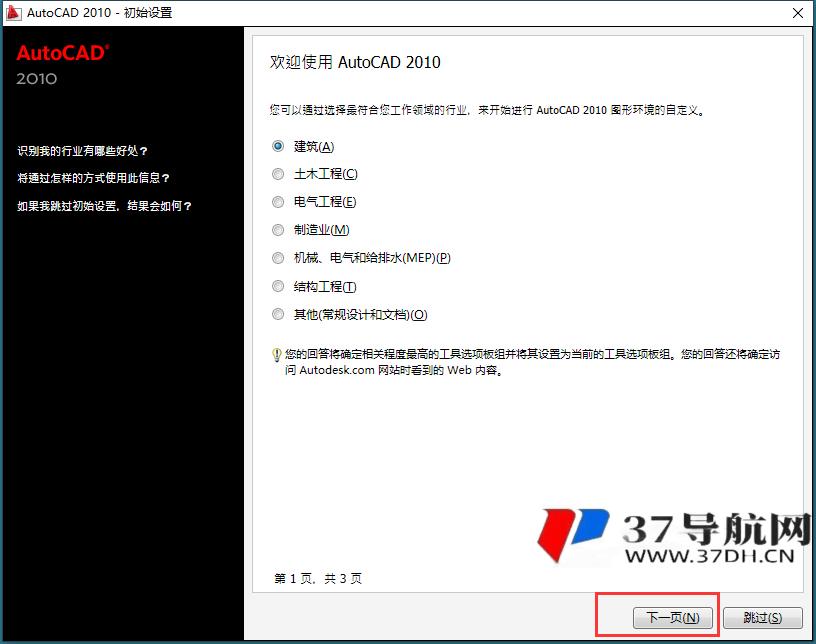Choose 机械、电气和给排水(MEP)(P) option
The width and height of the screenshot is (816, 644).
(x=278, y=257)
